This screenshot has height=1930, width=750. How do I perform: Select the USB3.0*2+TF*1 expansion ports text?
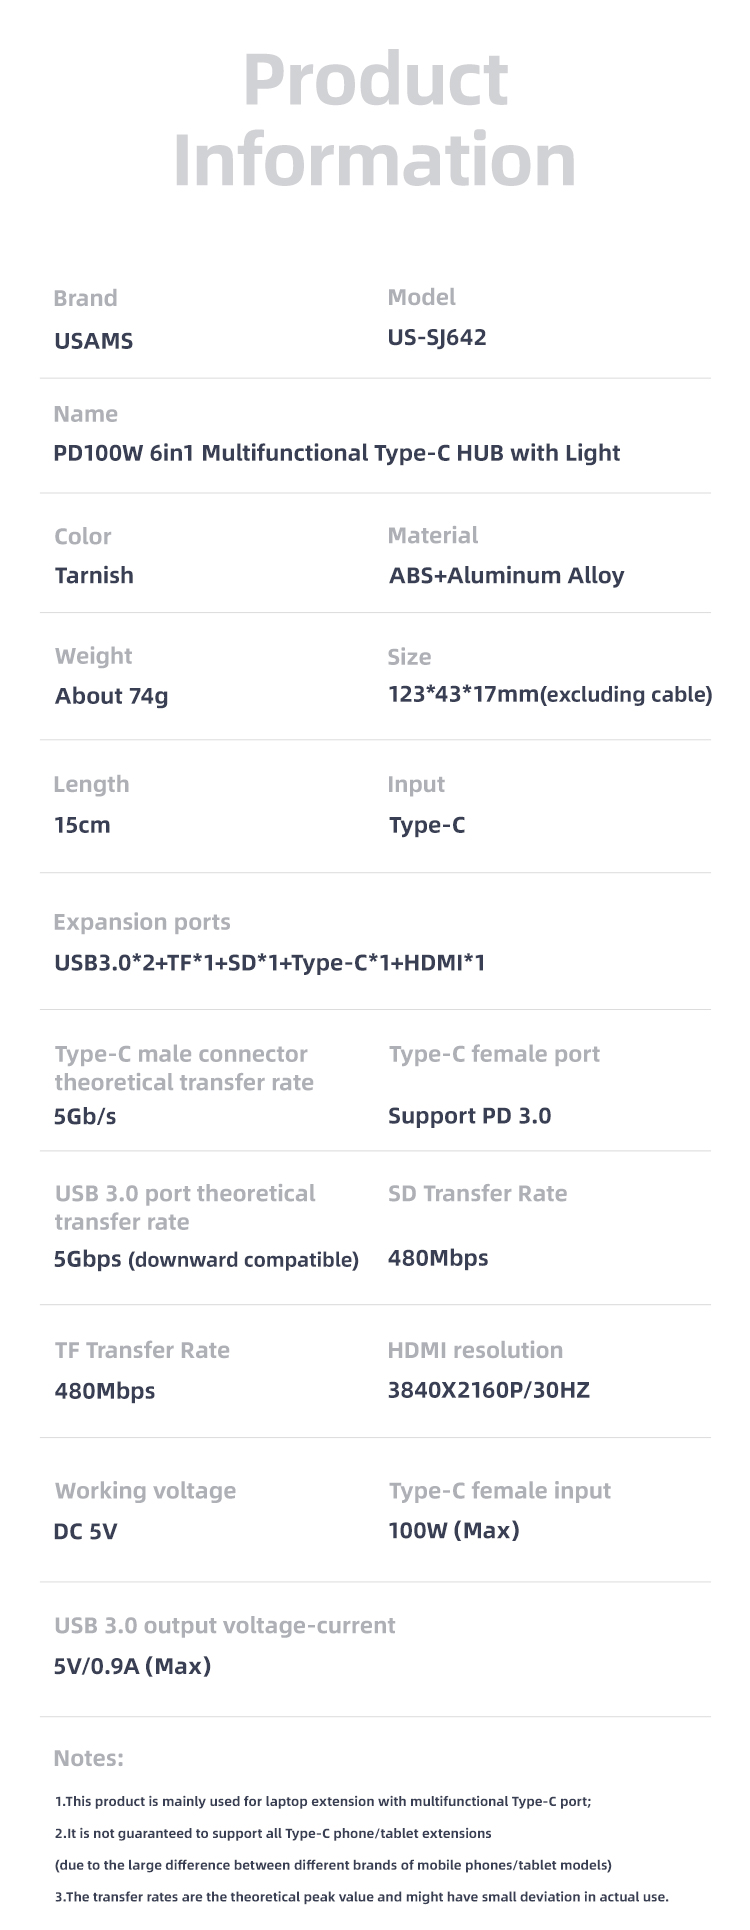tap(270, 963)
